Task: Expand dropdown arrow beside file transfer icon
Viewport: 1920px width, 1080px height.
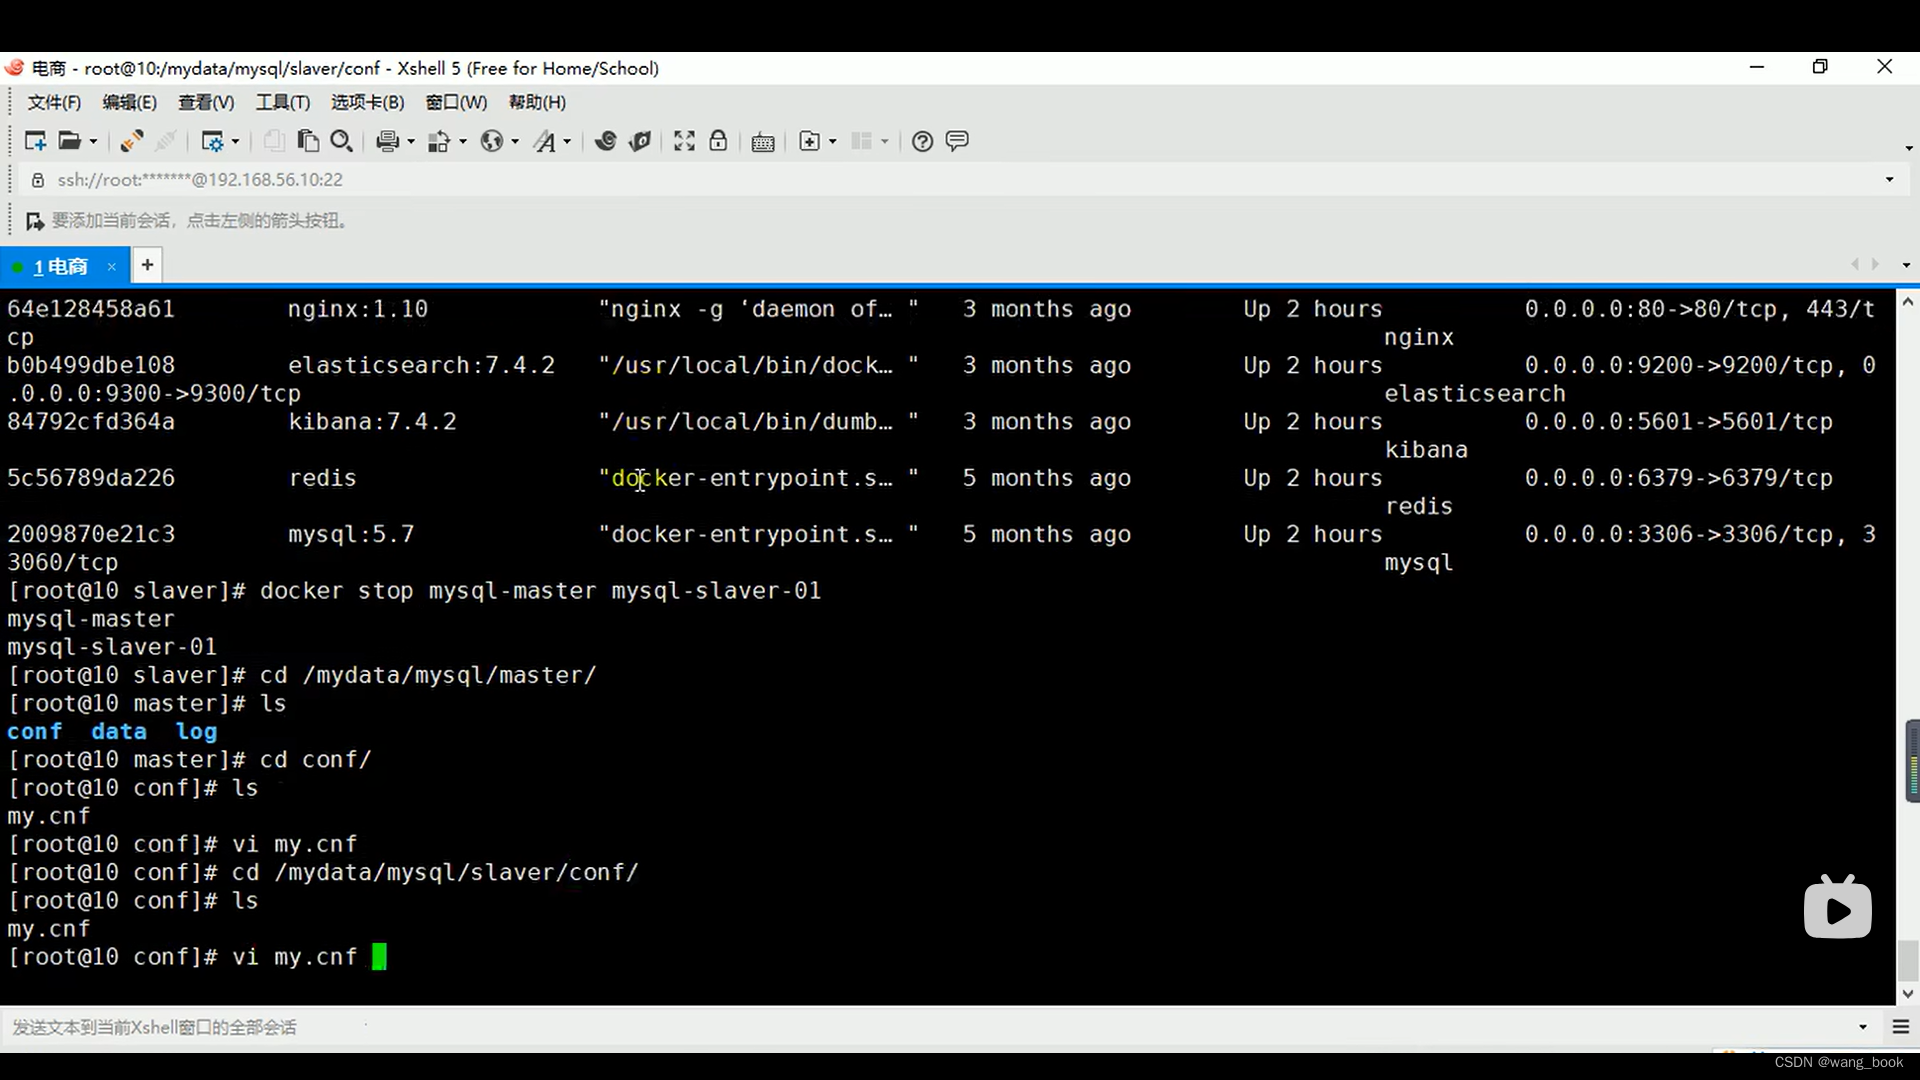Action: (462, 142)
